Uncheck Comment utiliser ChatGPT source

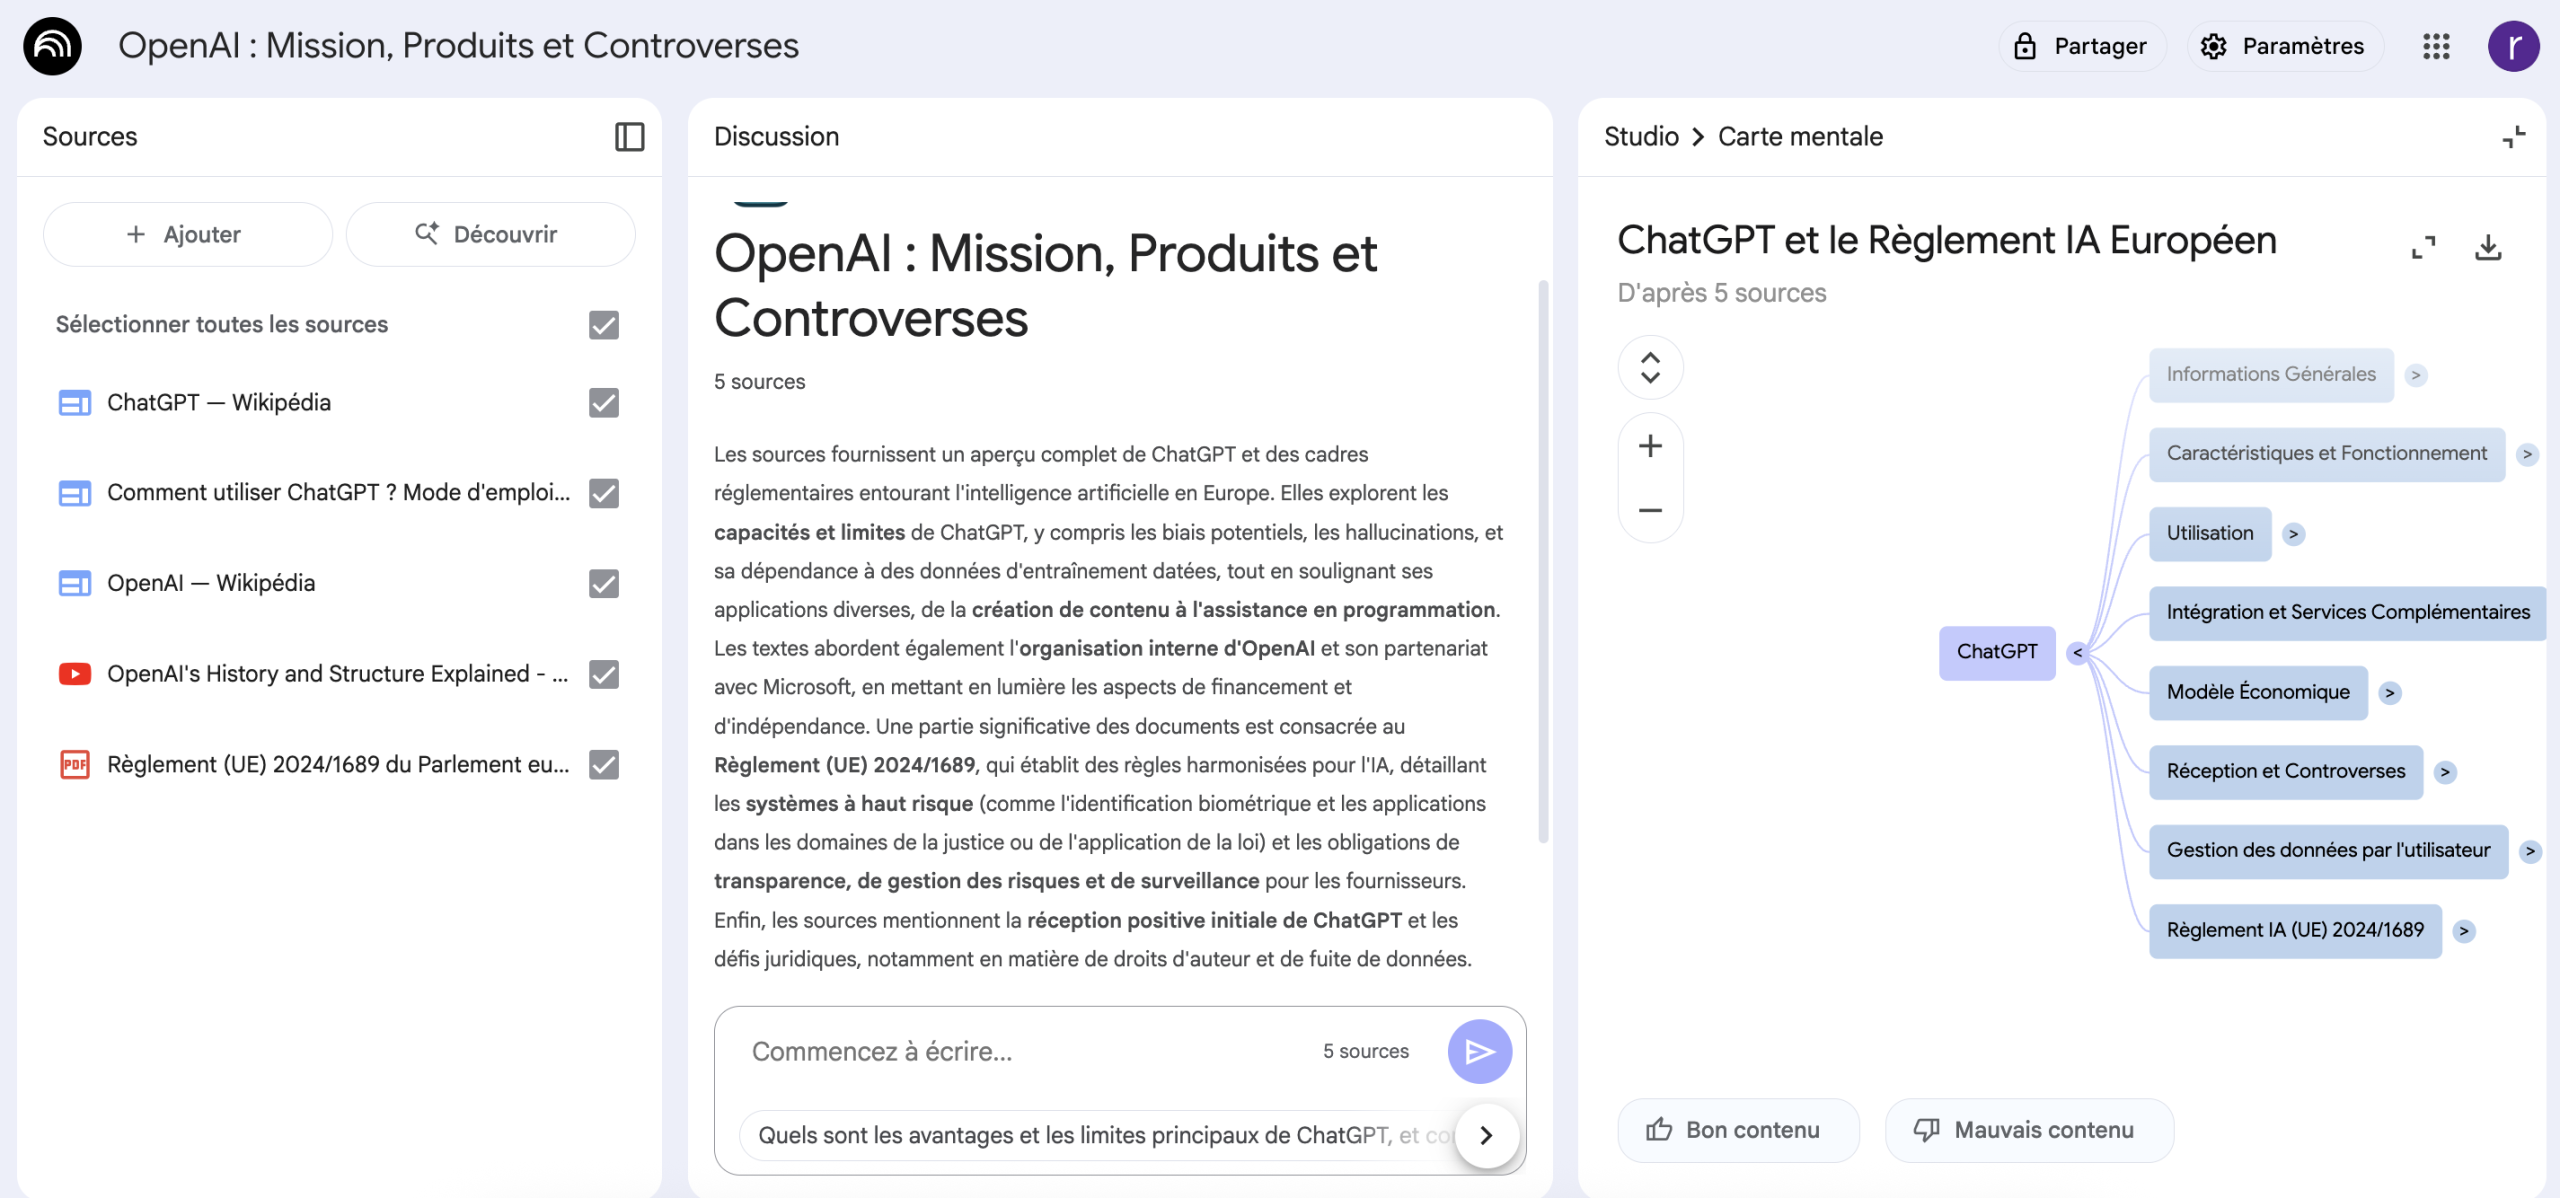tap(604, 493)
